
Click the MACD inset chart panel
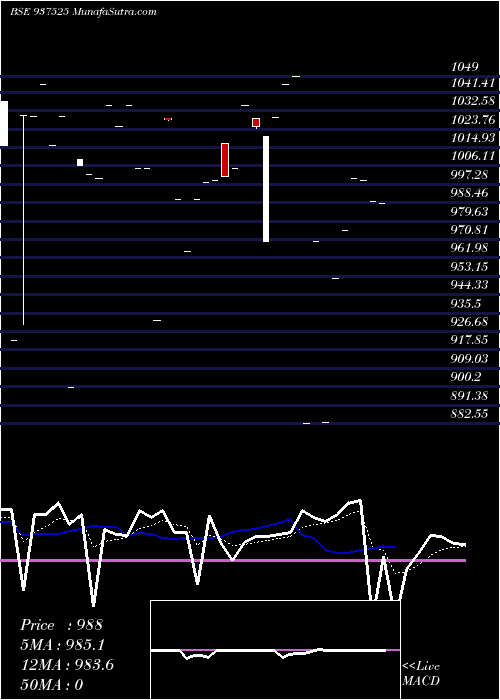coord(275,650)
